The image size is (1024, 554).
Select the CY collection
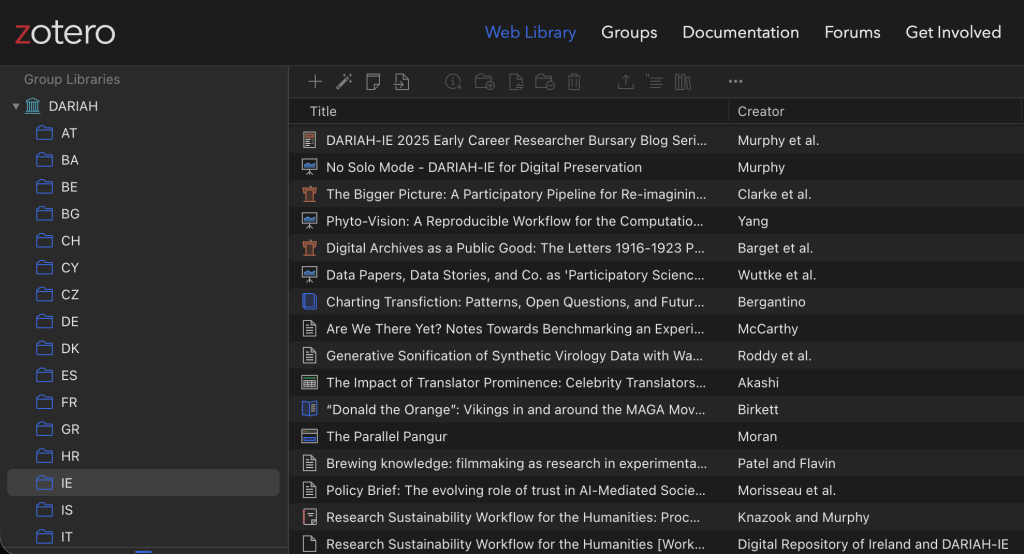(143, 268)
